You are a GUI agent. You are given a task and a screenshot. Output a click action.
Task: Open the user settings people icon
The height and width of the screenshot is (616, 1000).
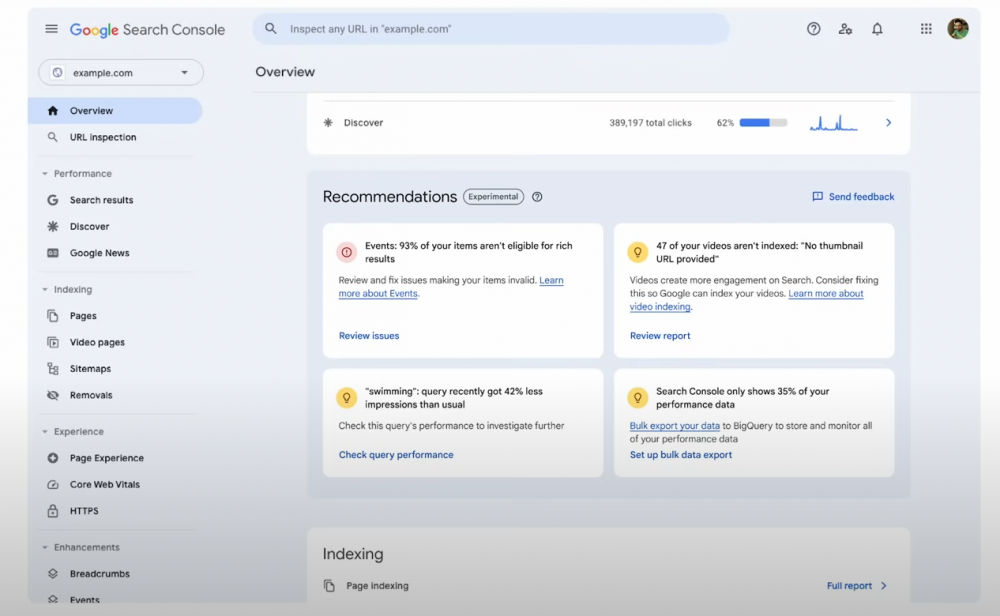[x=845, y=29]
